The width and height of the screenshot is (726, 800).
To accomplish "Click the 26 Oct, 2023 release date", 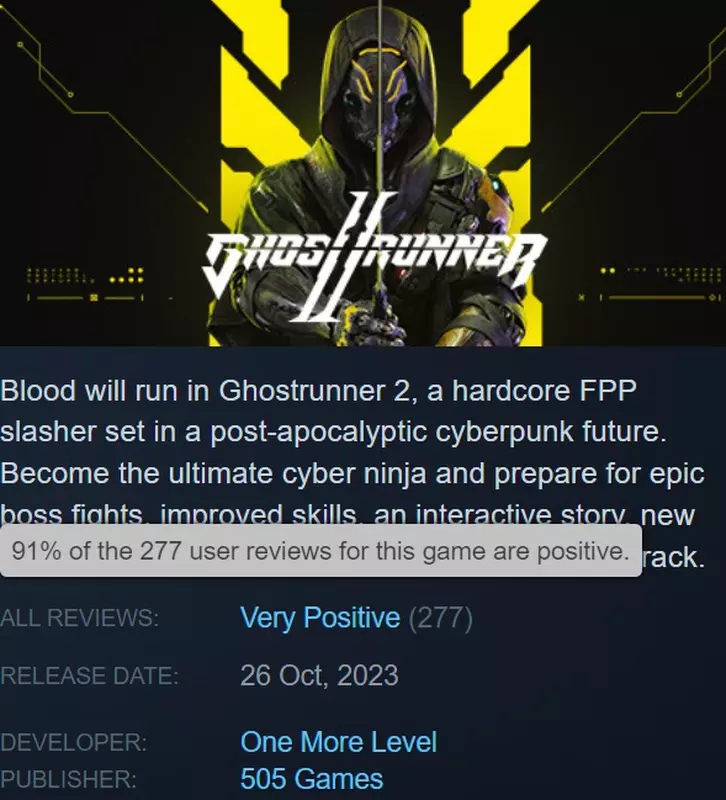I will (x=319, y=676).
